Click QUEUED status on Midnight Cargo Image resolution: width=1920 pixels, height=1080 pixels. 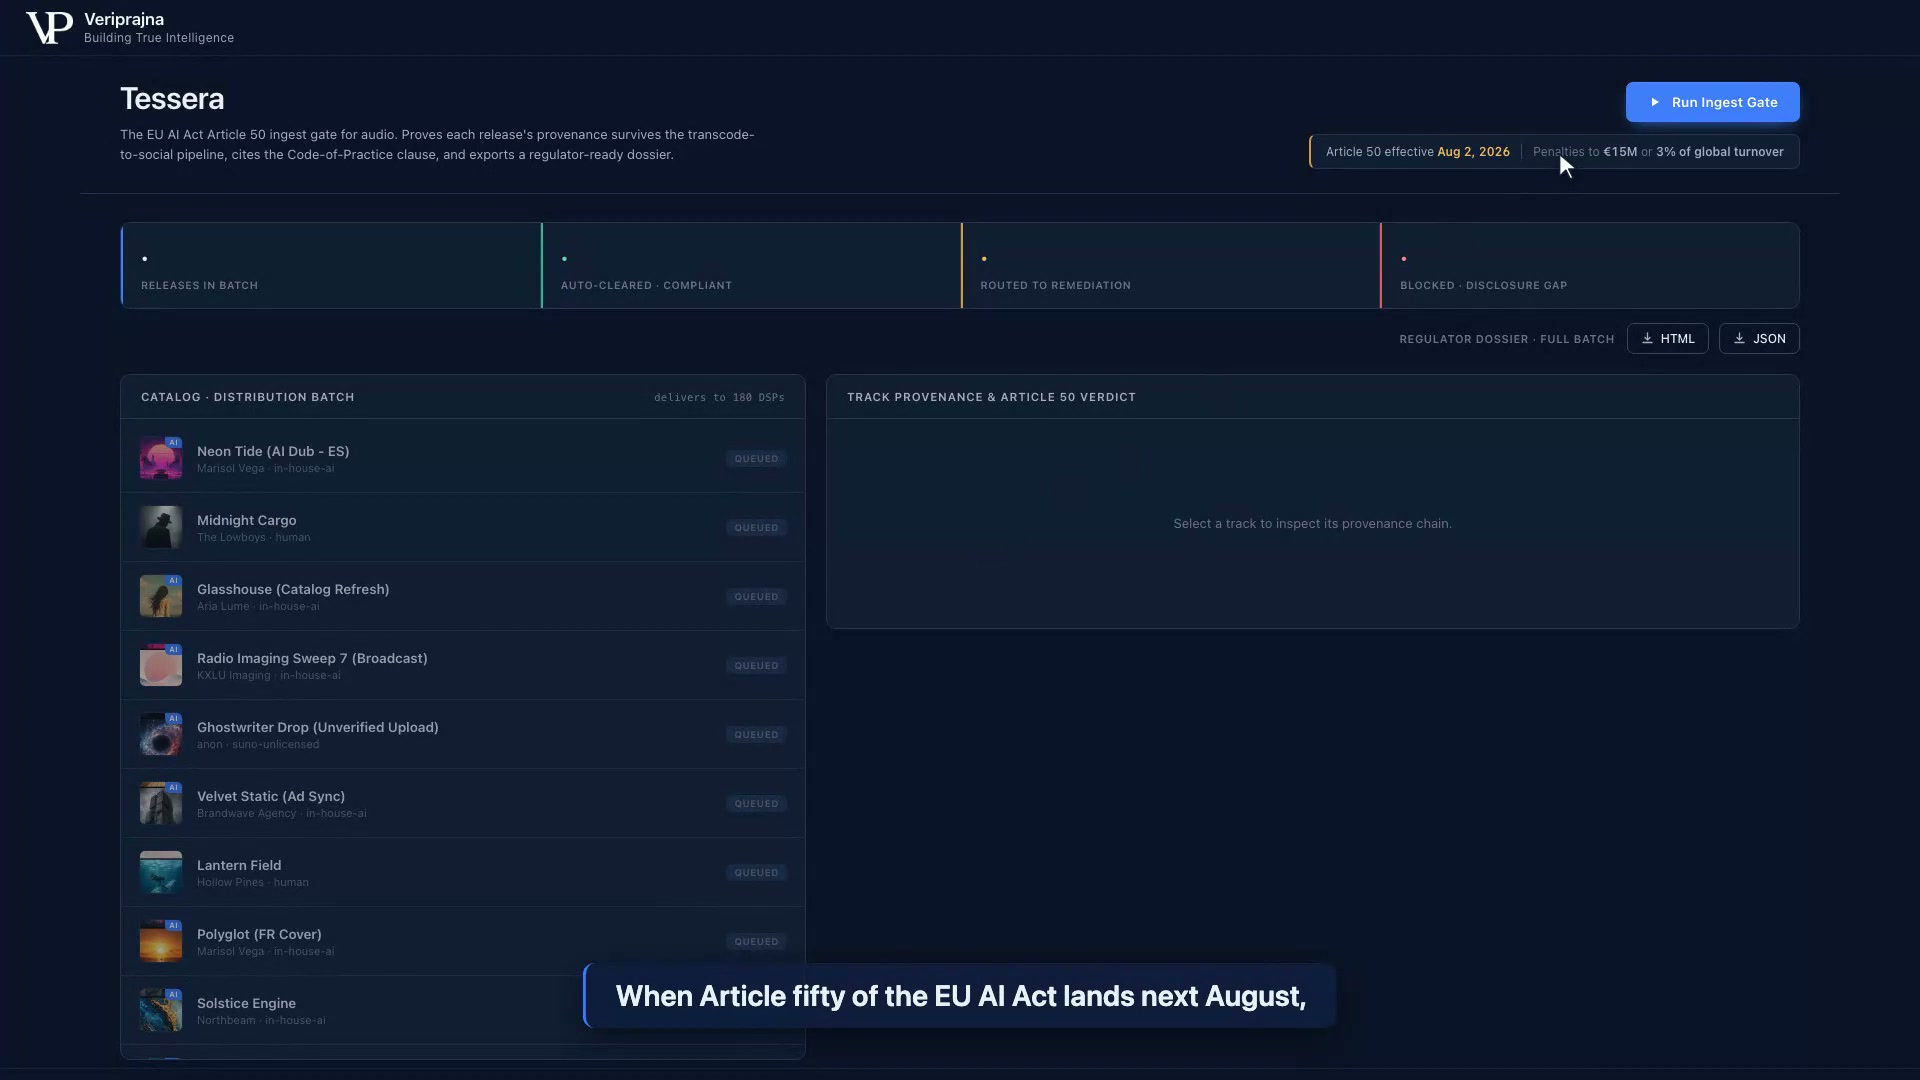[756, 528]
